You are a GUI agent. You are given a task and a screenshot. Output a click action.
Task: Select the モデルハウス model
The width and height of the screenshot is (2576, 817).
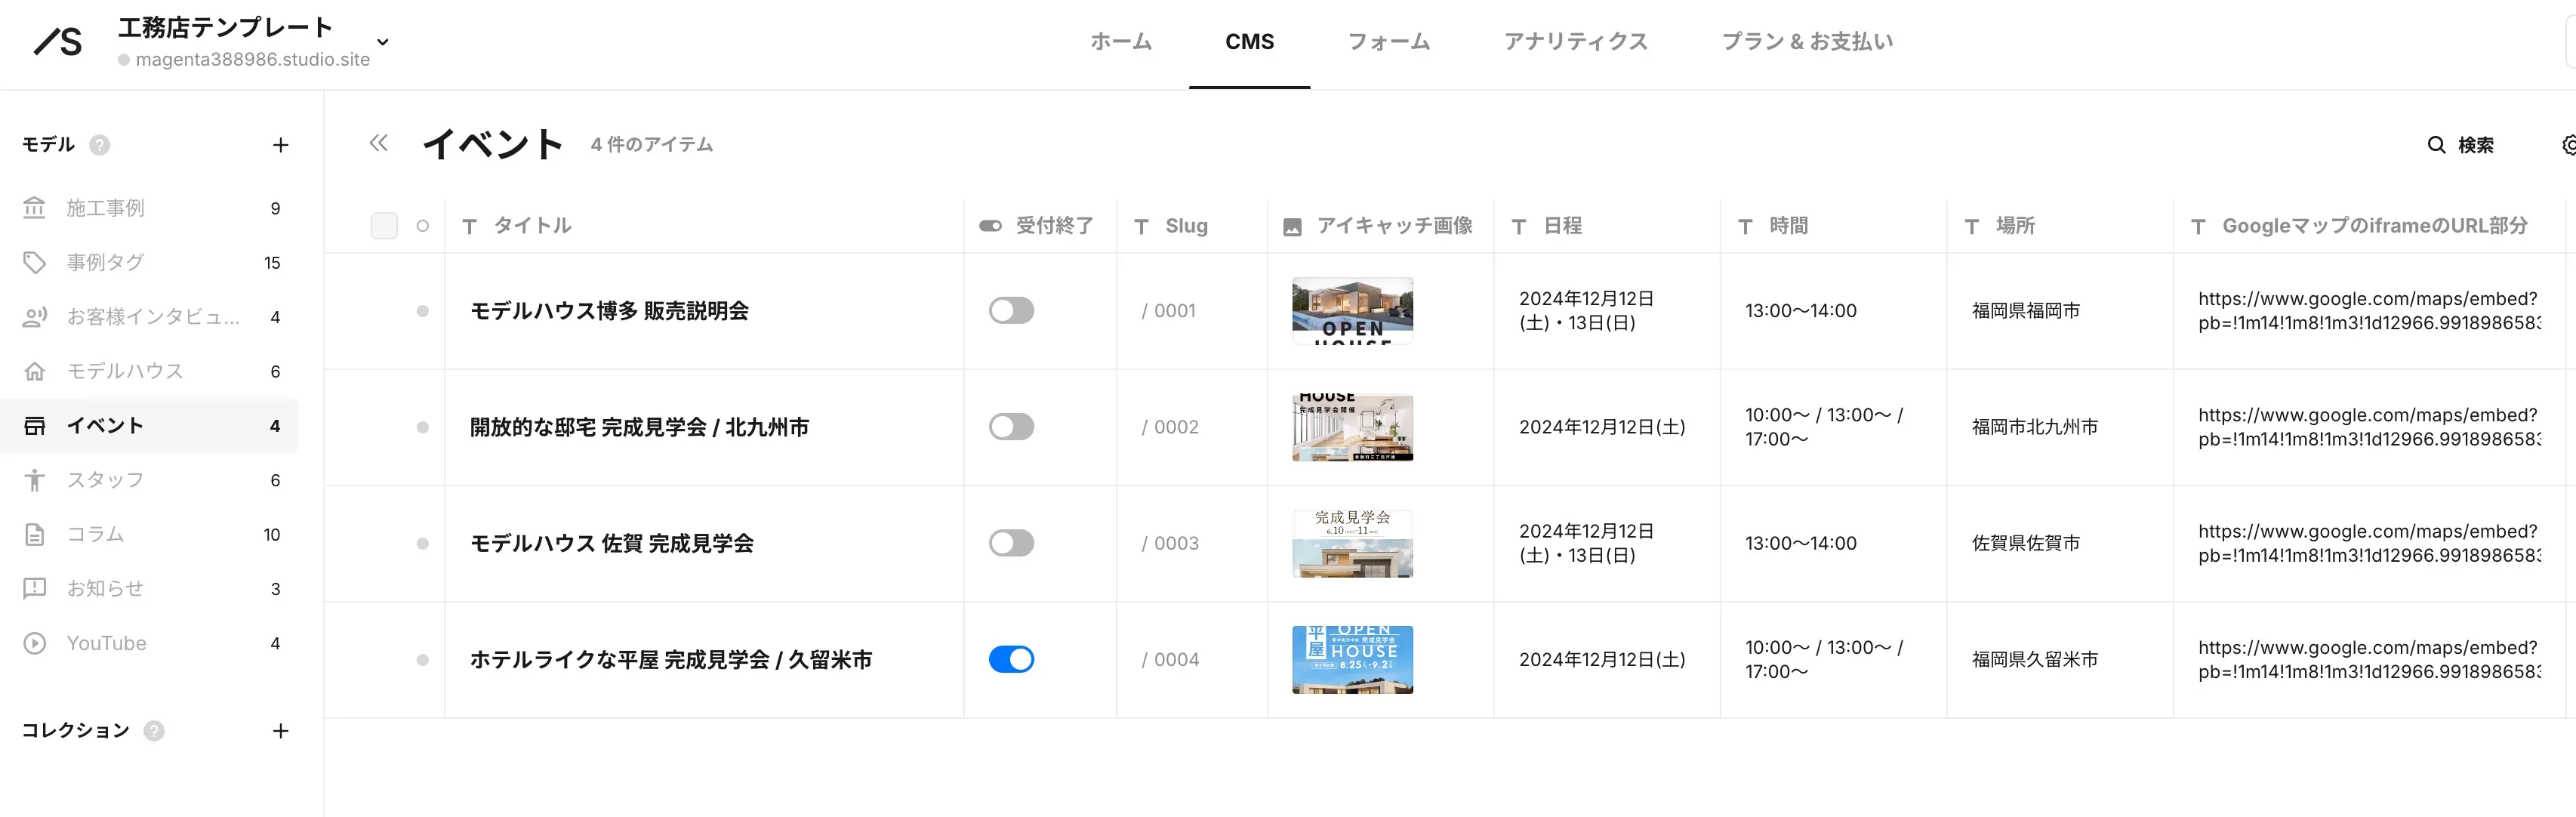125,371
